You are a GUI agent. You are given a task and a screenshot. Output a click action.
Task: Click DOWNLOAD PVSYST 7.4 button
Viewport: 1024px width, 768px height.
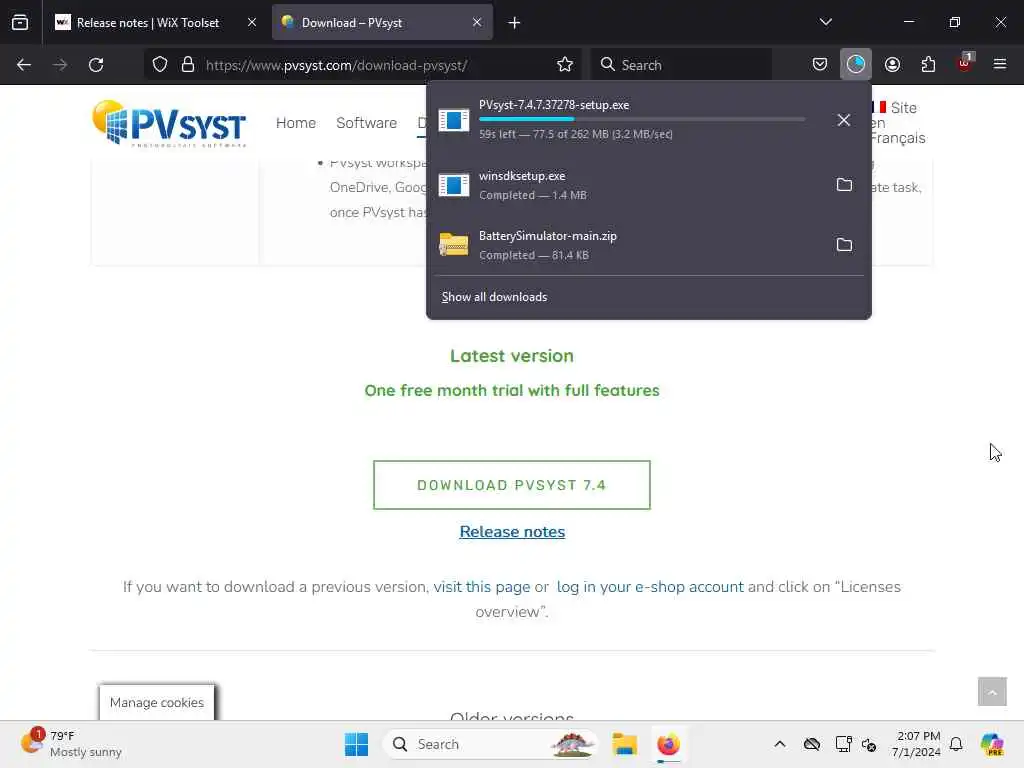pos(511,485)
